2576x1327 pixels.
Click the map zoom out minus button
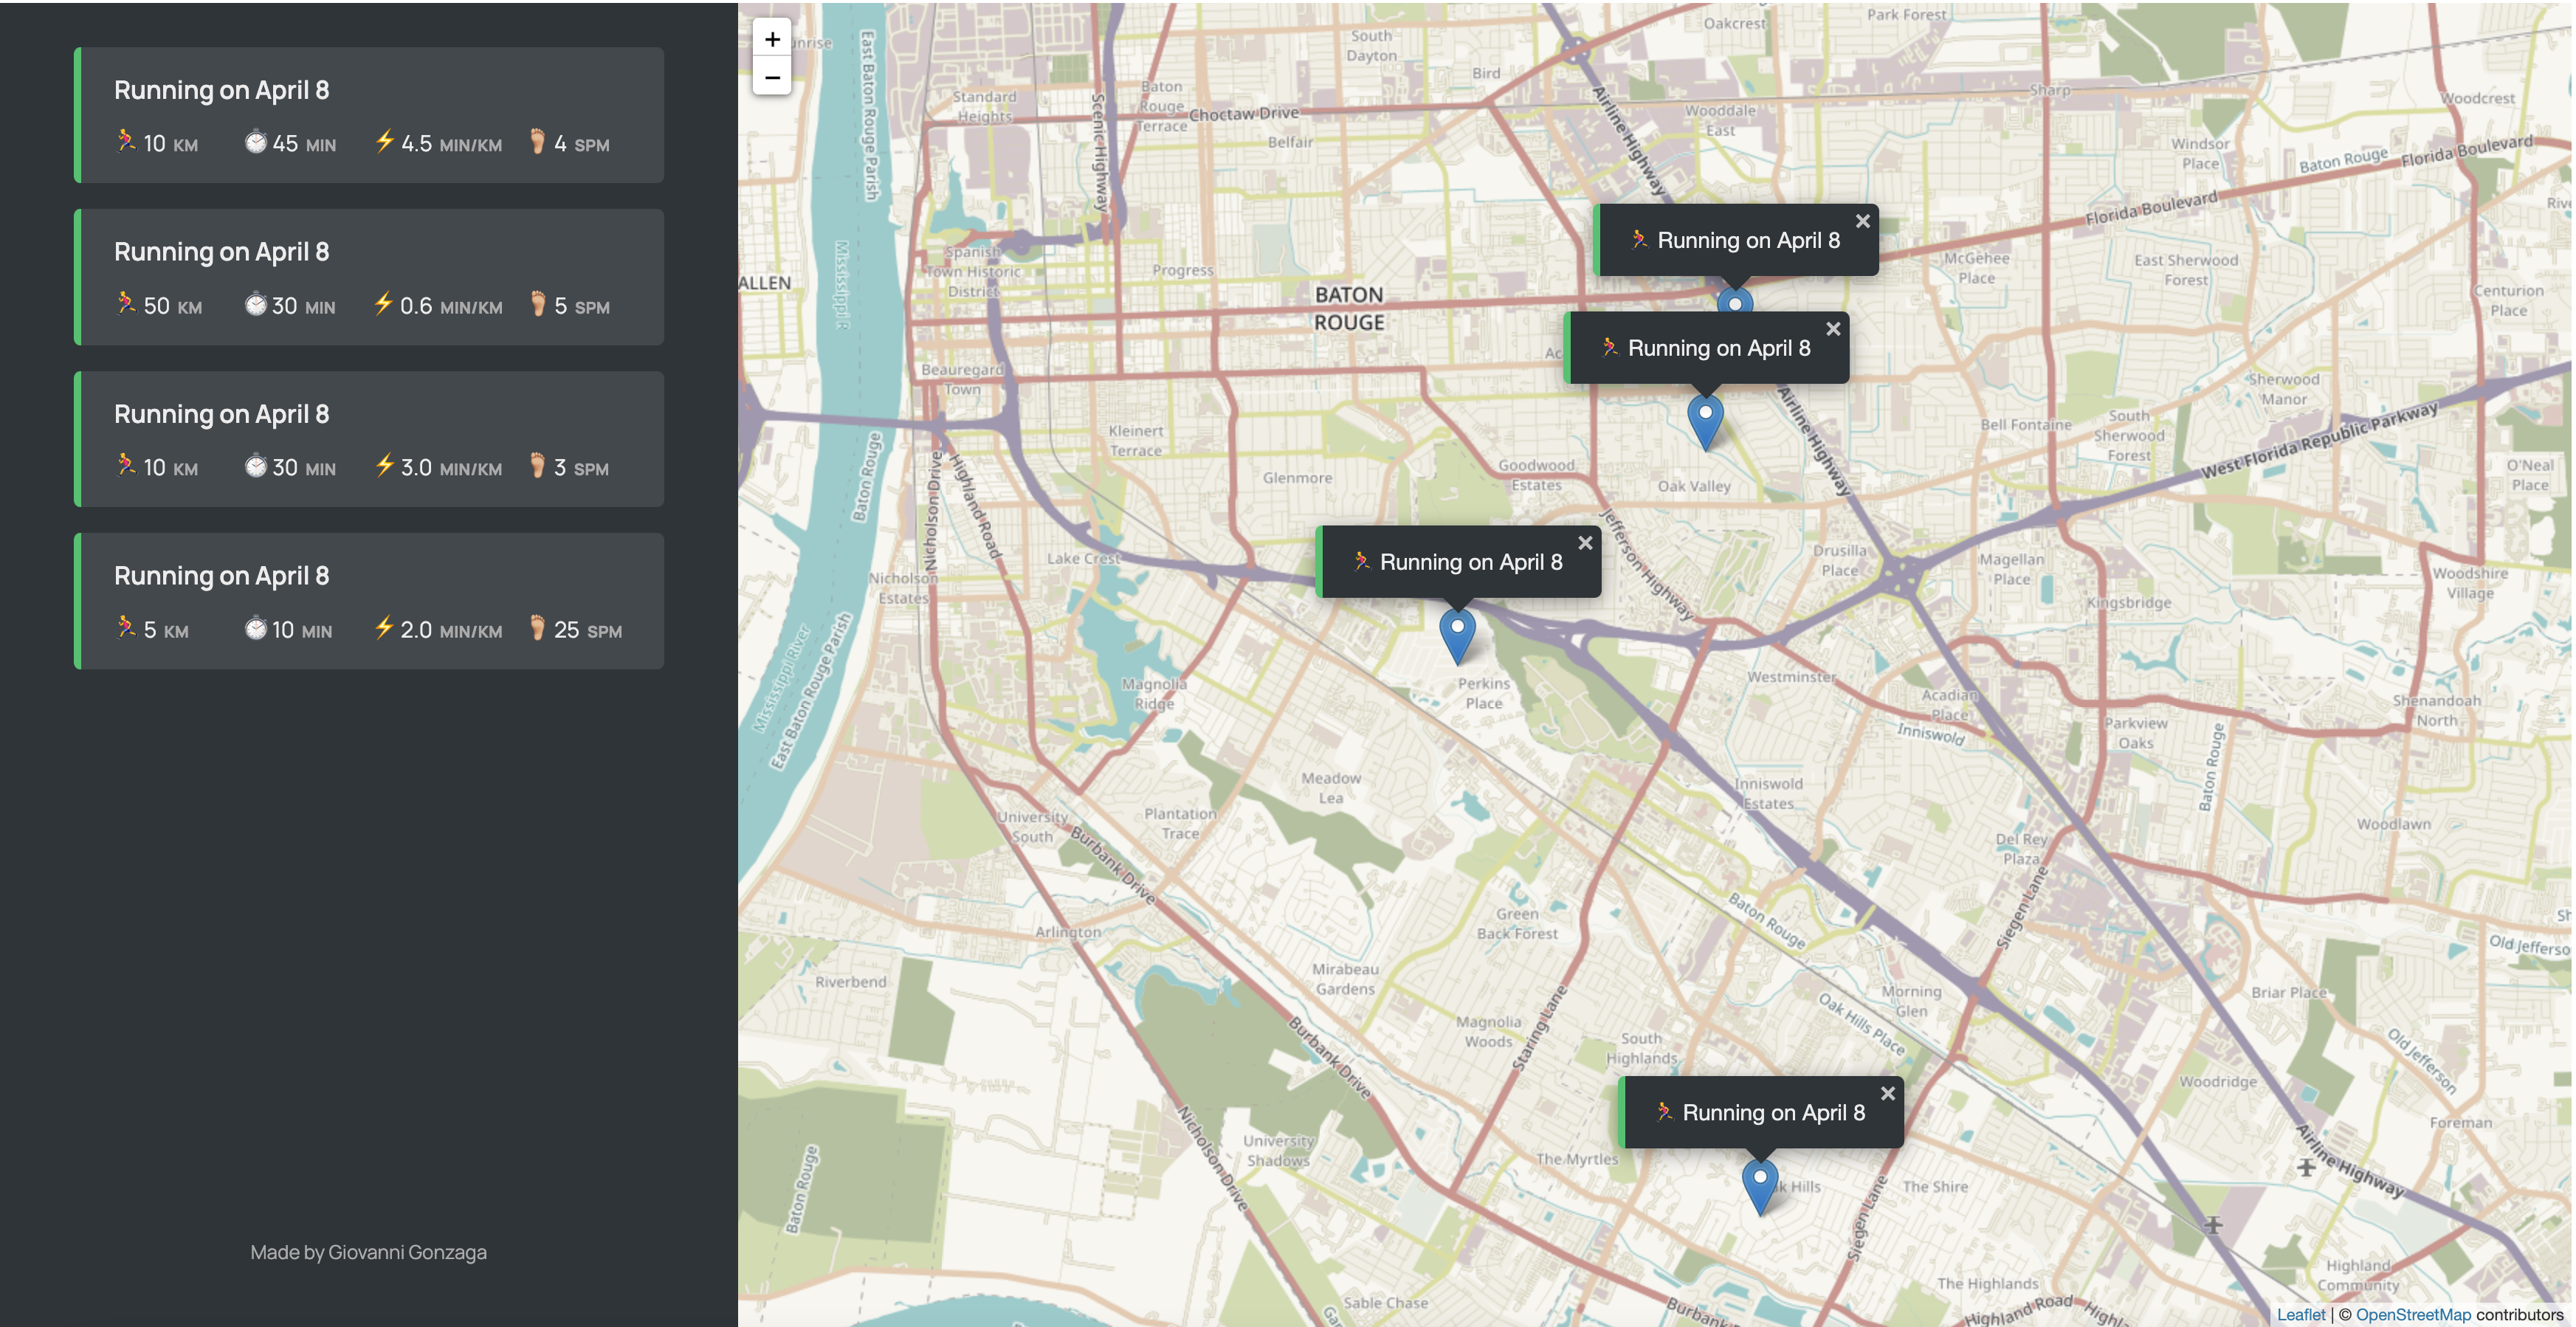tap(771, 77)
